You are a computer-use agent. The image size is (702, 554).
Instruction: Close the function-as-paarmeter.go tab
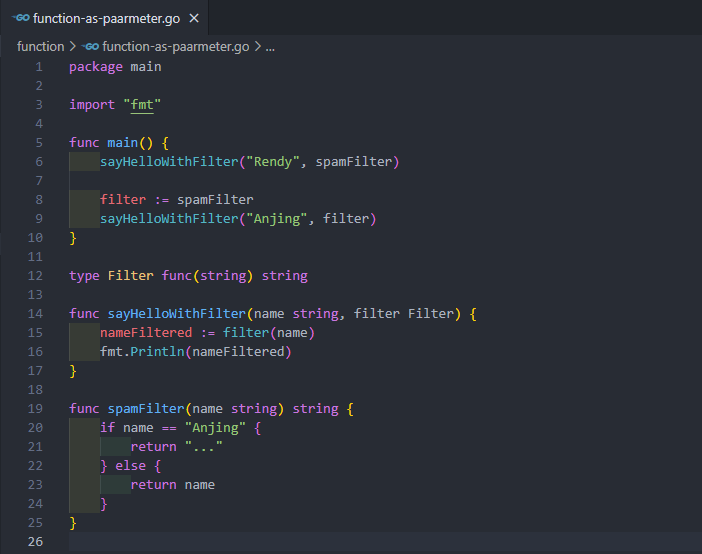194,18
